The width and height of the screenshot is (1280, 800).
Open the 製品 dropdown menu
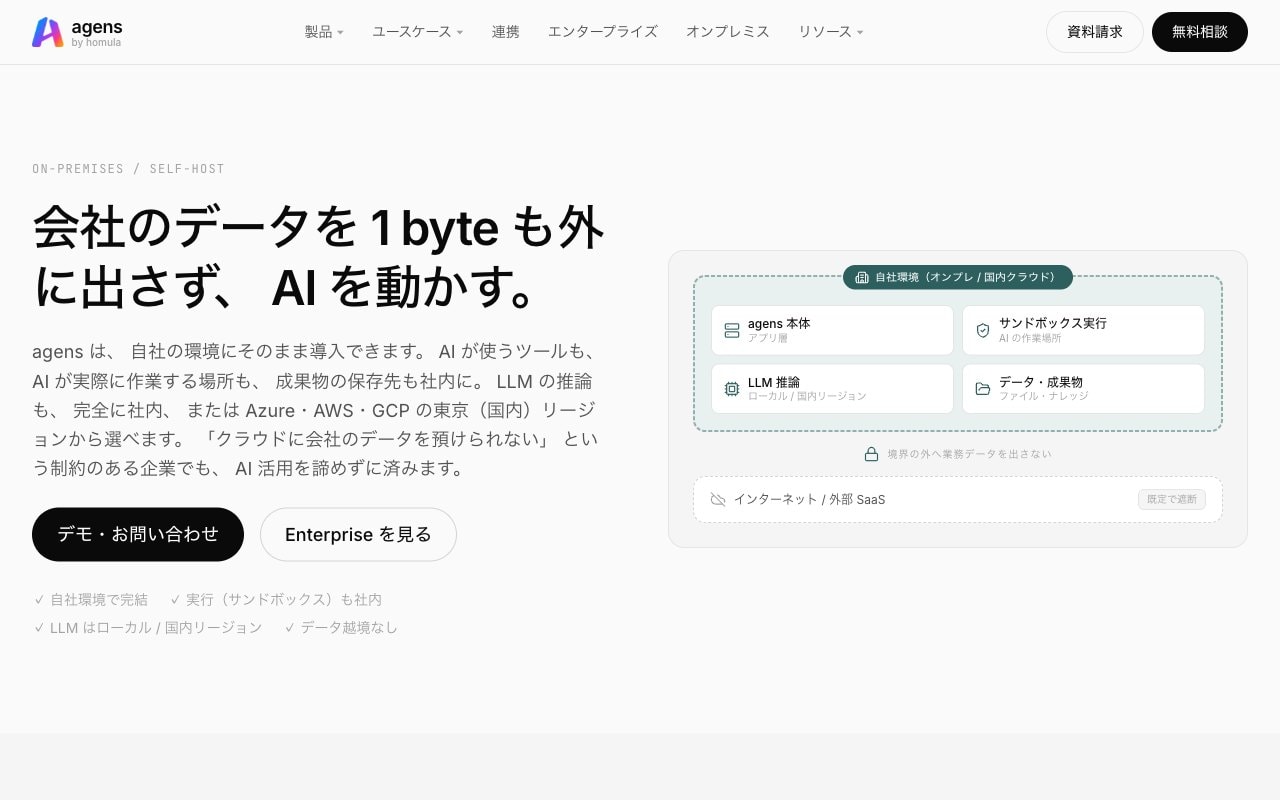[324, 32]
